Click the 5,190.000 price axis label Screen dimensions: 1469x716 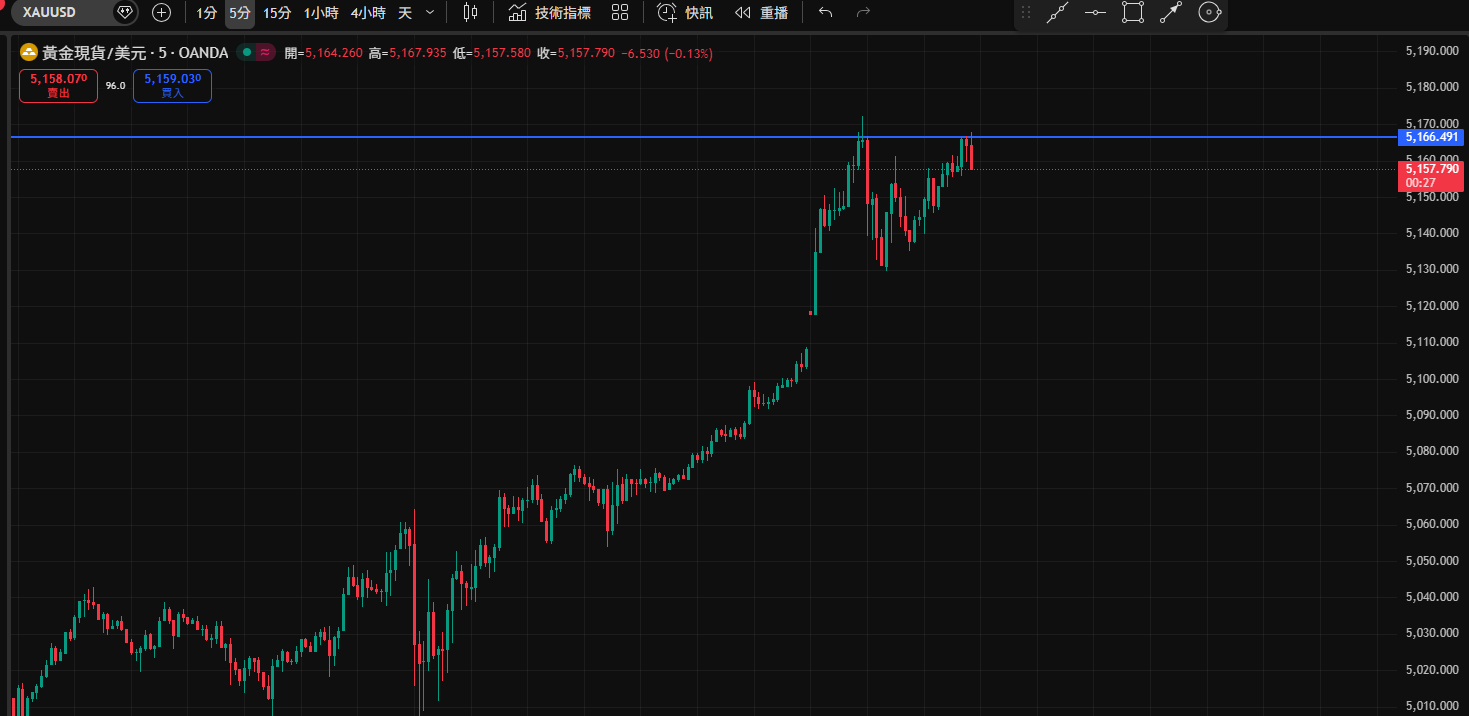[1430, 50]
